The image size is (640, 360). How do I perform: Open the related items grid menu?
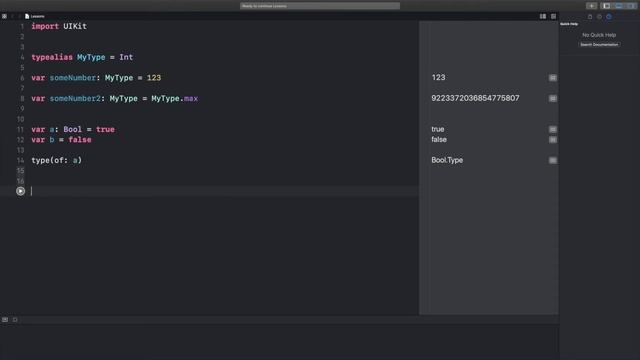[x=4, y=16]
